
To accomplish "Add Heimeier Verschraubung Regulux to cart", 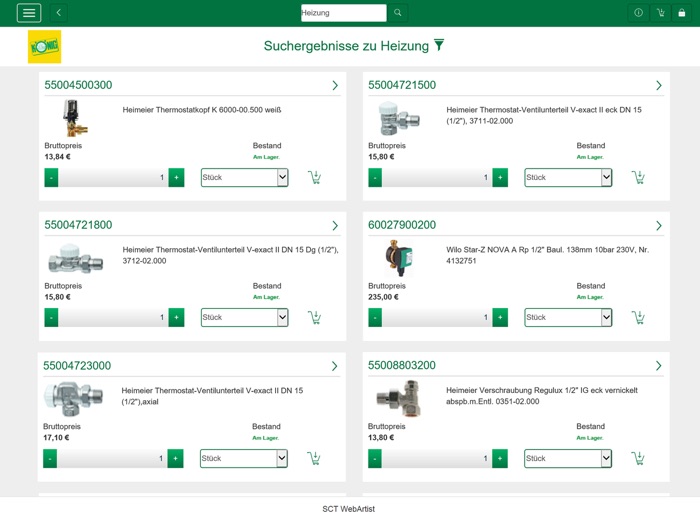I will (x=638, y=458).
